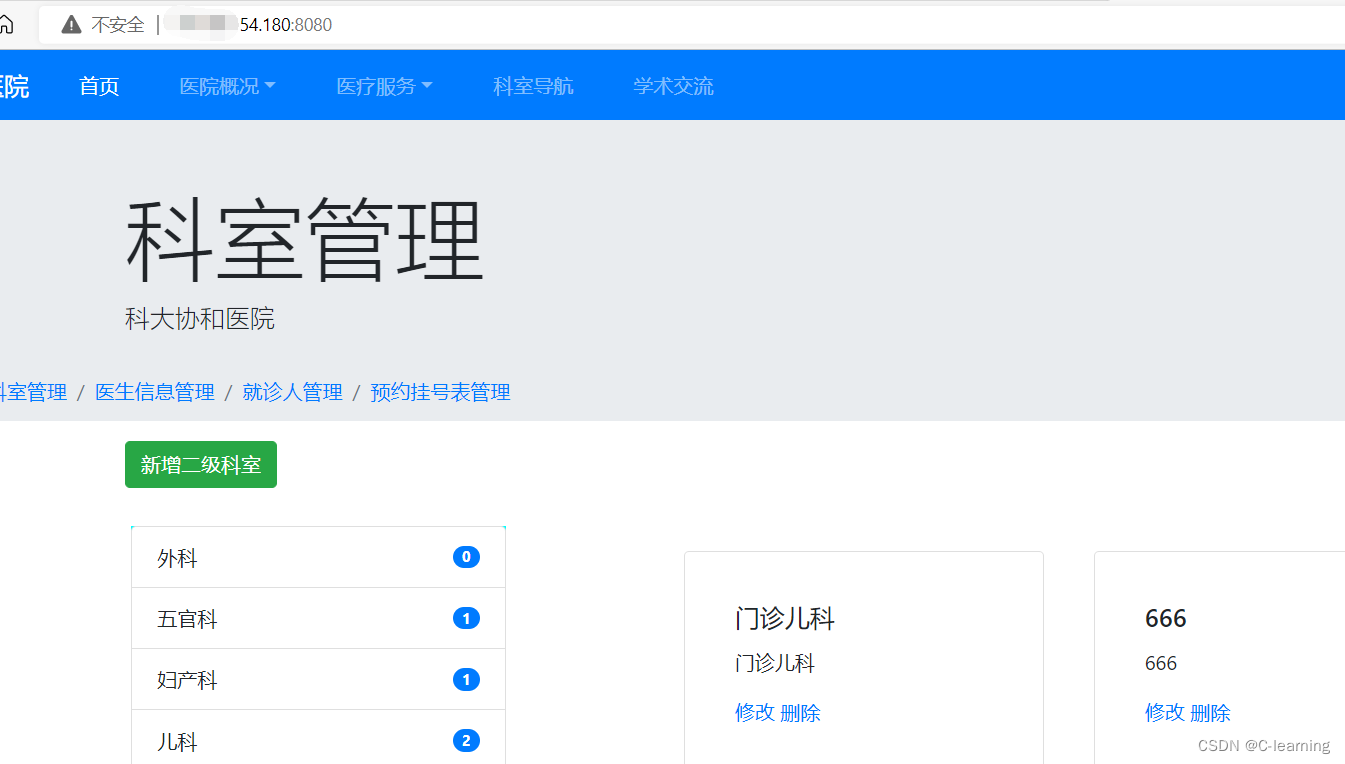This screenshot has width=1345, height=764.
Task: Click 修改 on the 666 card
Action: [x=1165, y=712]
